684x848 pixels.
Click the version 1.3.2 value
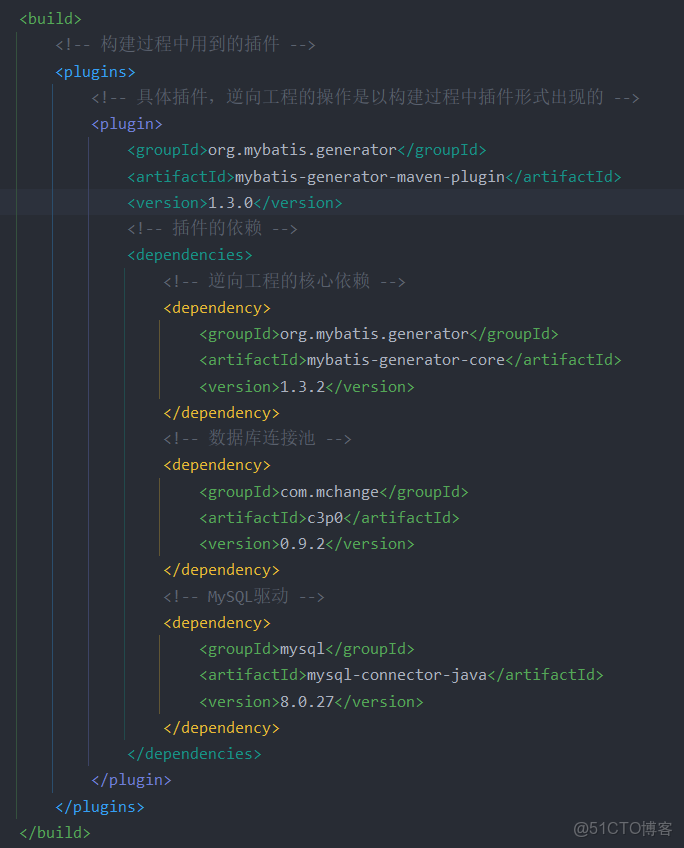click(305, 386)
